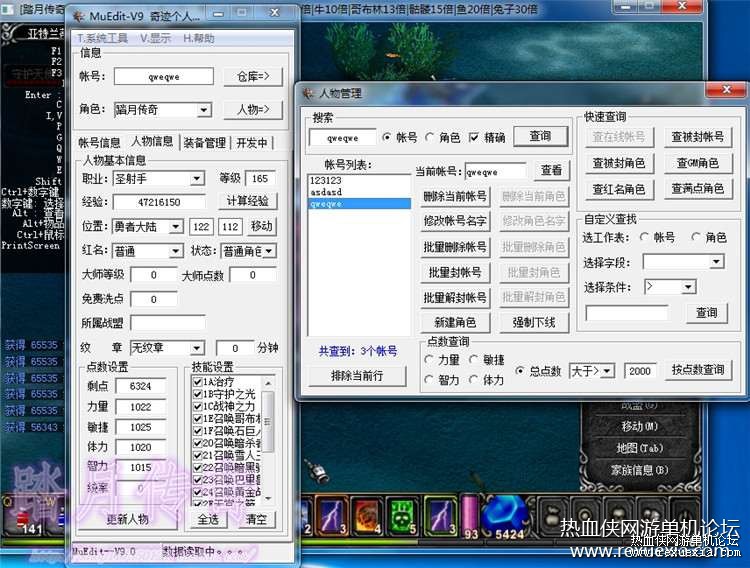This screenshot has height=568, width=750.
Task: Open the 选择条件 dropdown showing >
Action: click(688, 287)
